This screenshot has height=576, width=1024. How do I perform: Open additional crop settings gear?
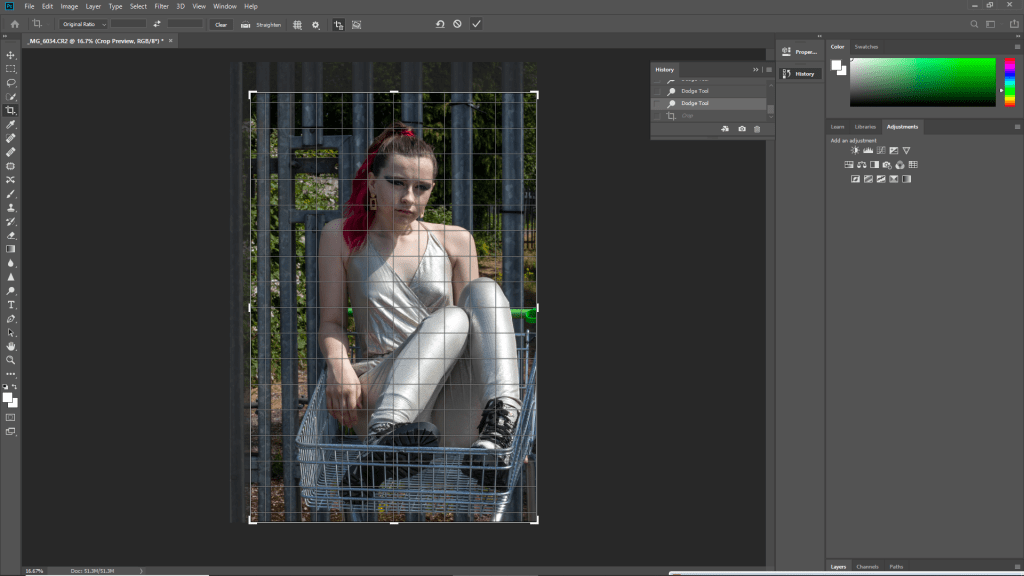(316, 24)
